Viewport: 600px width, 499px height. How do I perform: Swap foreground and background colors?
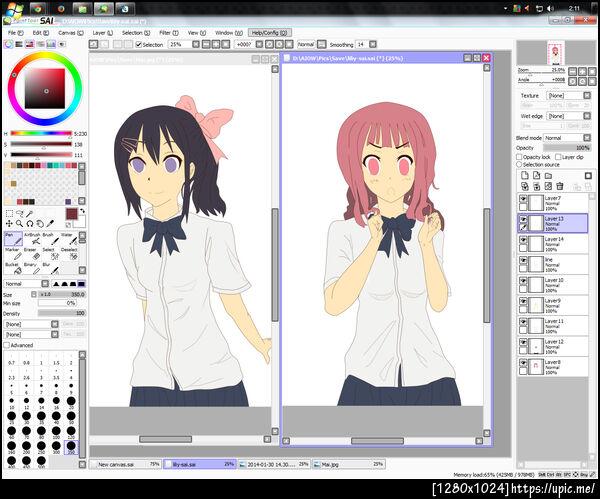tap(82, 211)
